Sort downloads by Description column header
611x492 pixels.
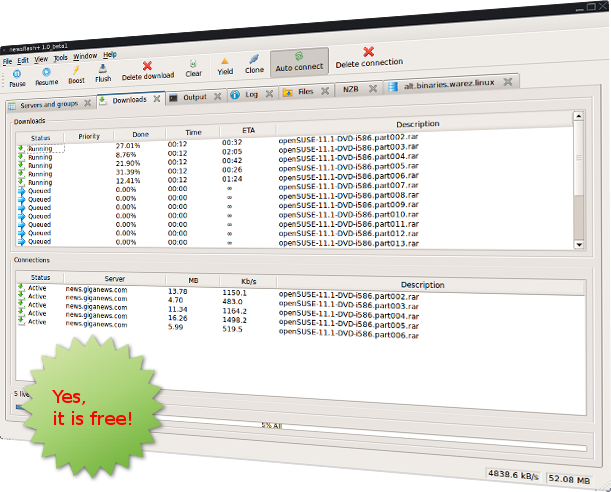pyautogui.click(x=417, y=124)
